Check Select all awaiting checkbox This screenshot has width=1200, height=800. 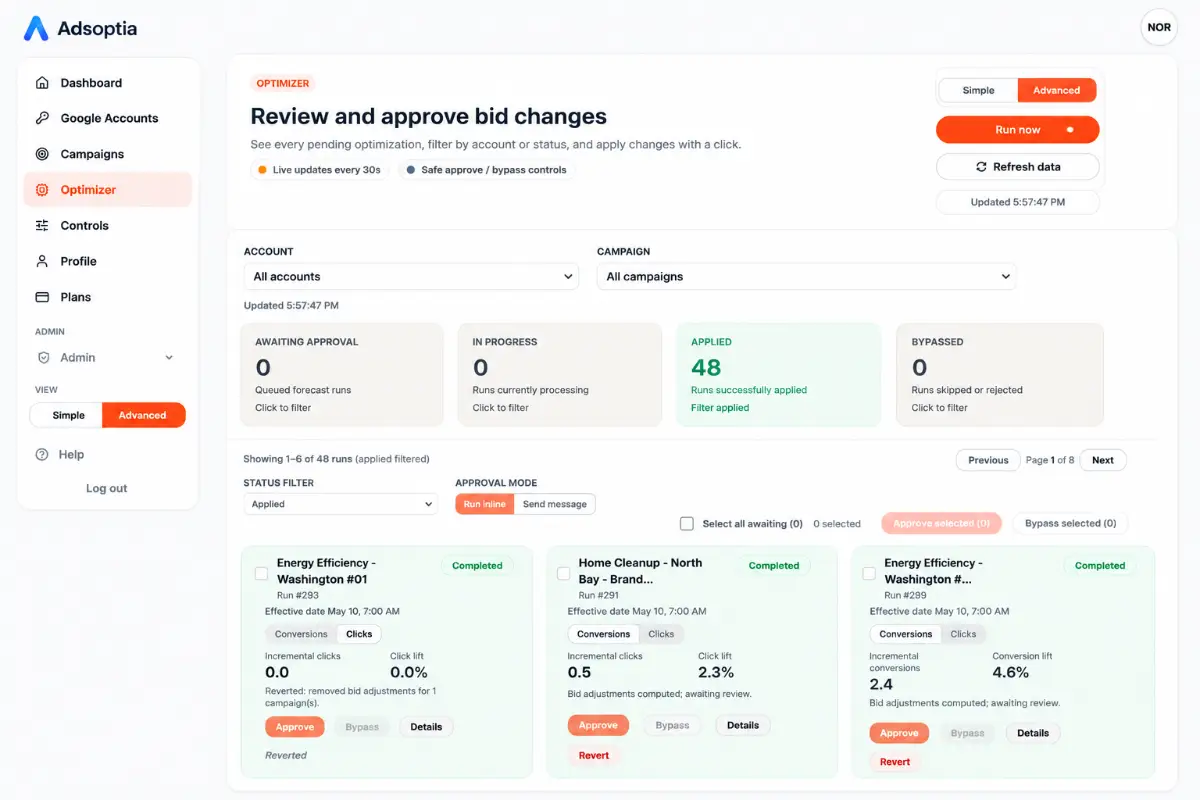coord(687,523)
